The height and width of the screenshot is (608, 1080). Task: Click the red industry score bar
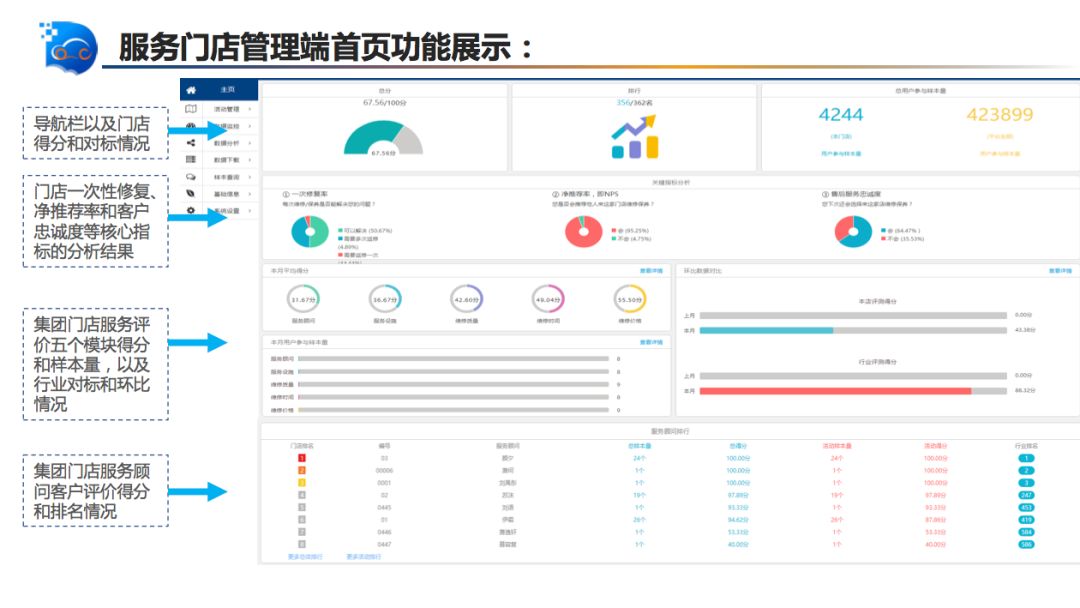pyautogui.click(x=835, y=391)
